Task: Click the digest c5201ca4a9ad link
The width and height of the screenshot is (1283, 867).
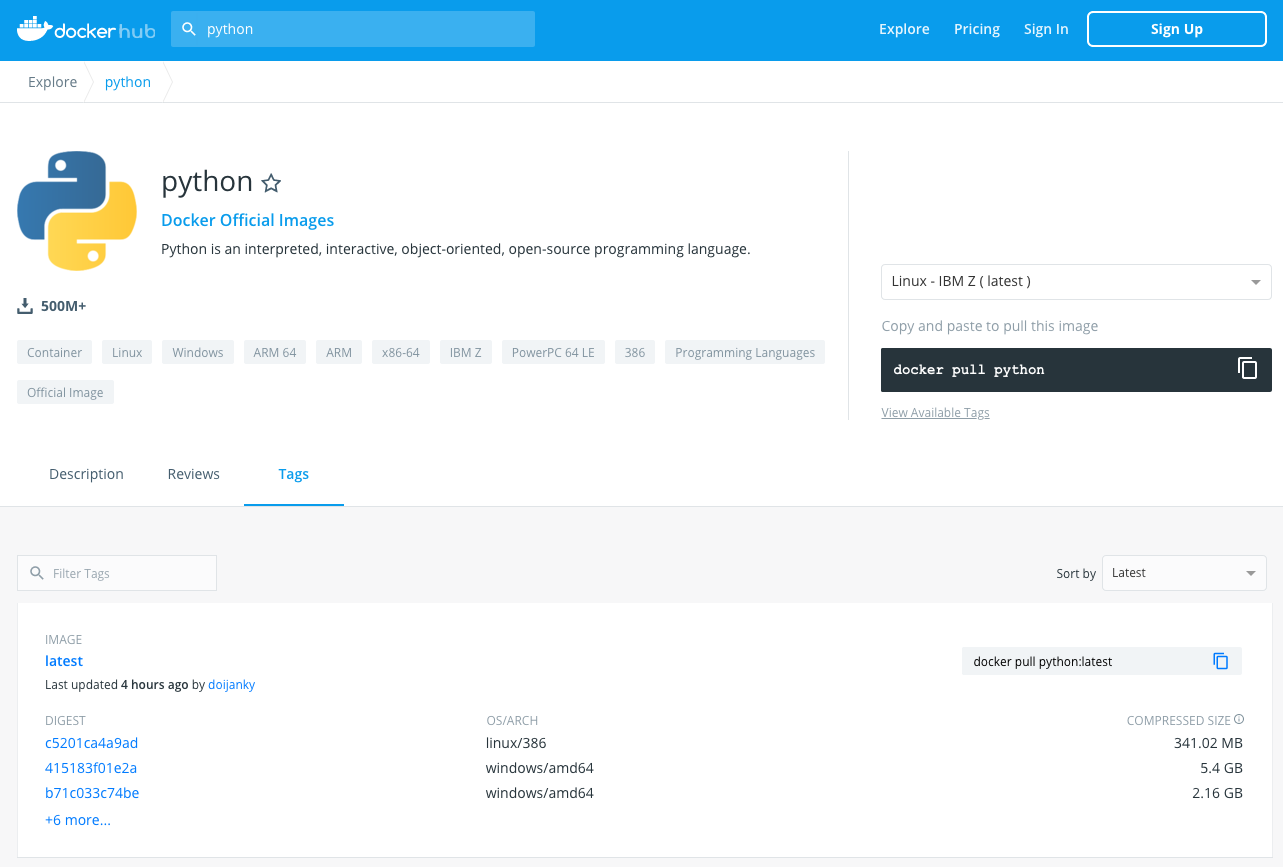Action: [91, 742]
